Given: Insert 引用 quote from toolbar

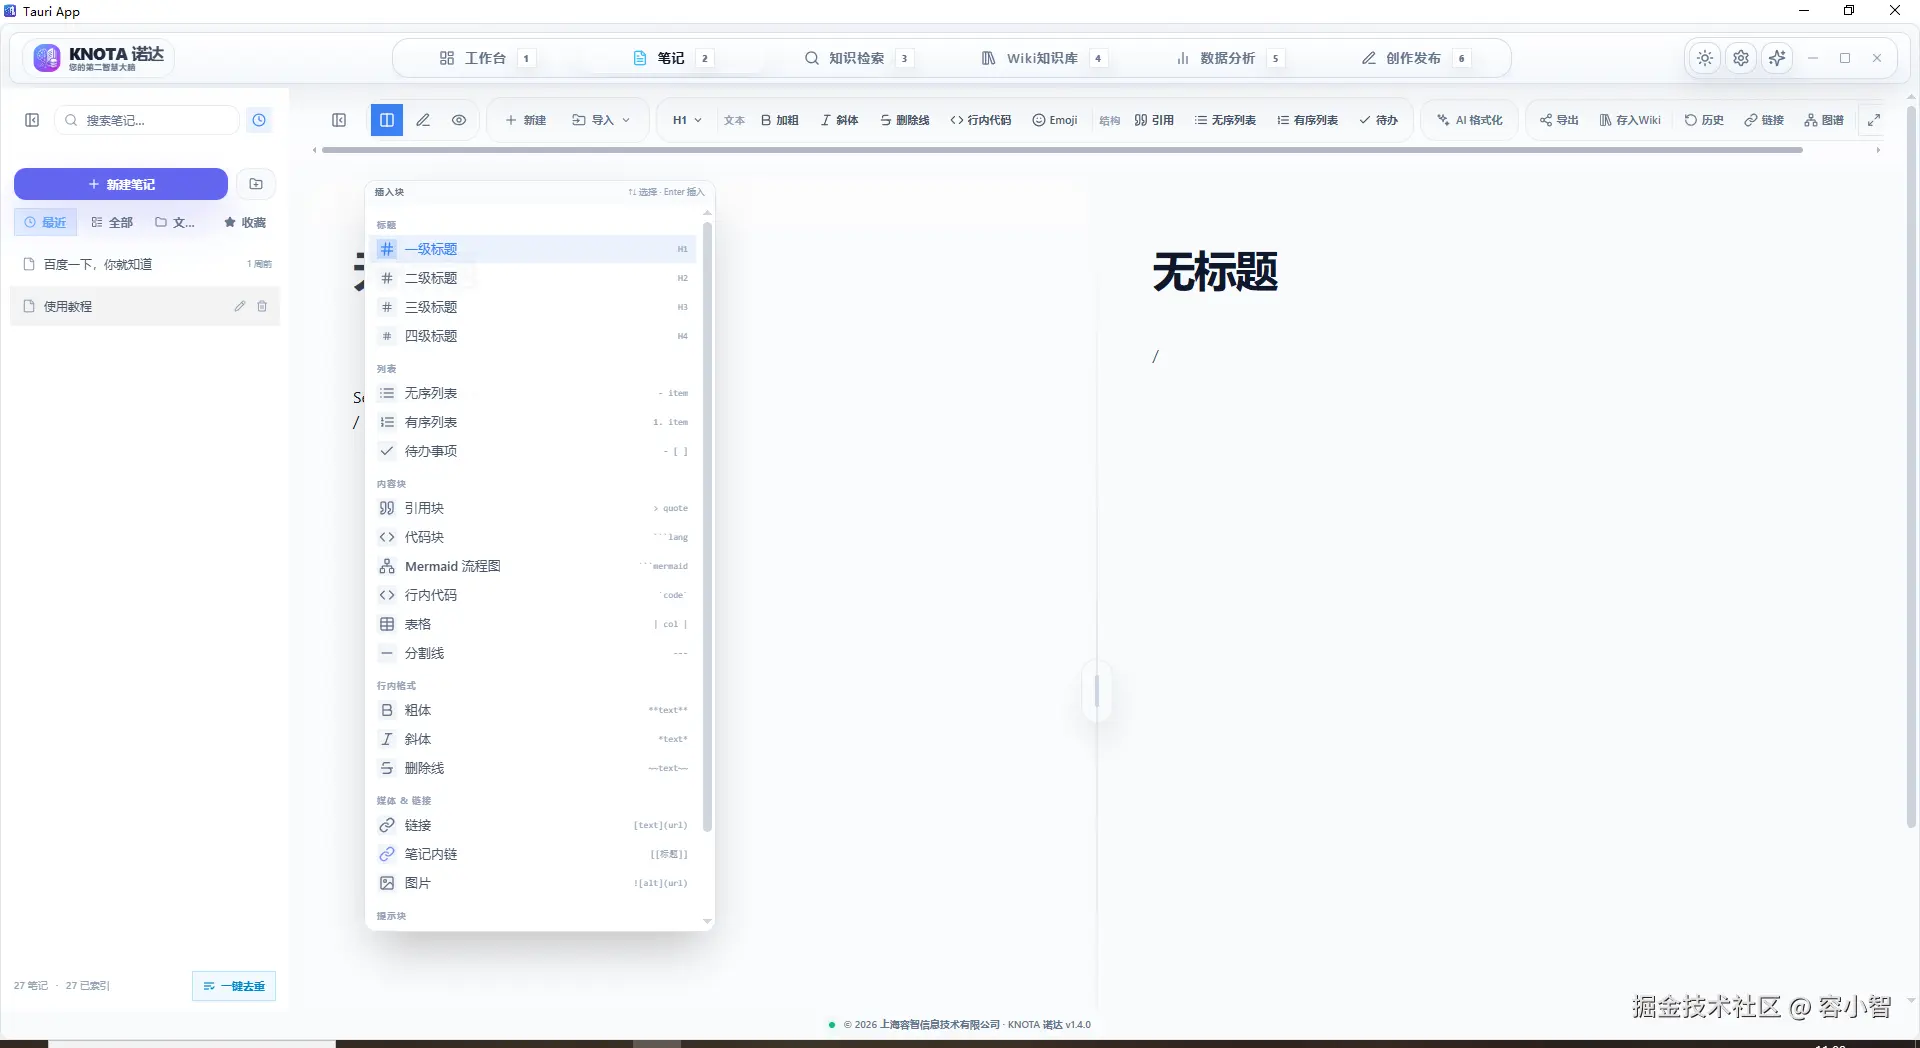Looking at the screenshot, I should coord(1154,120).
